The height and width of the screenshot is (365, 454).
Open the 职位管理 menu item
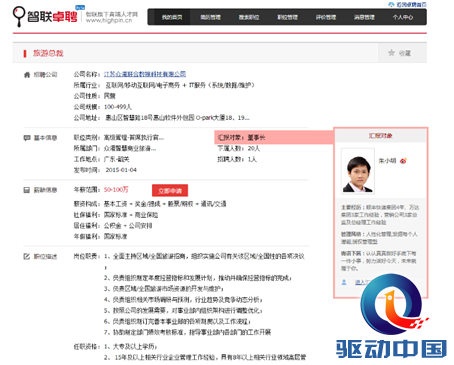pyautogui.click(x=287, y=17)
